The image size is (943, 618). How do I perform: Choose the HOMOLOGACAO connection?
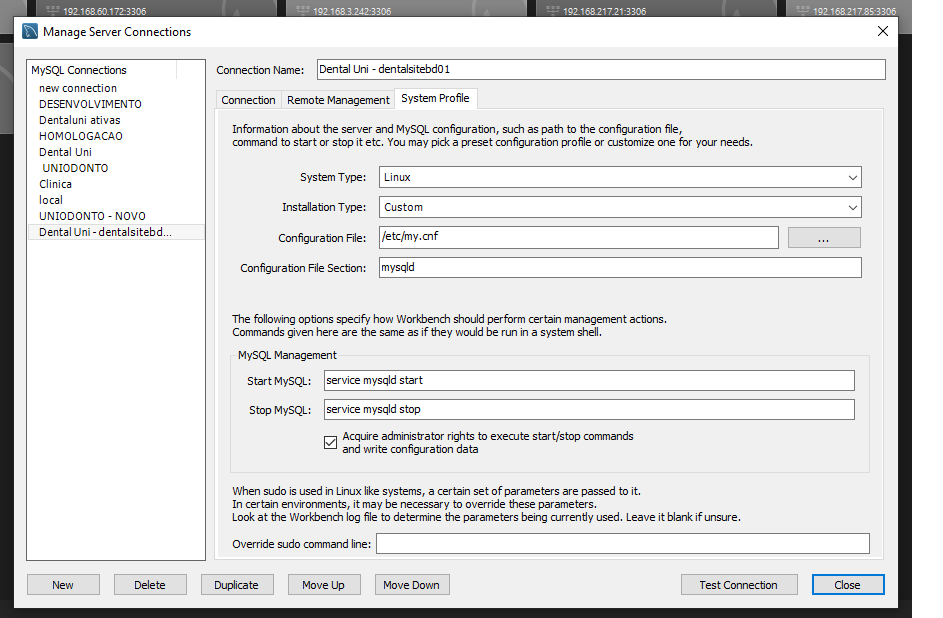(80, 136)
